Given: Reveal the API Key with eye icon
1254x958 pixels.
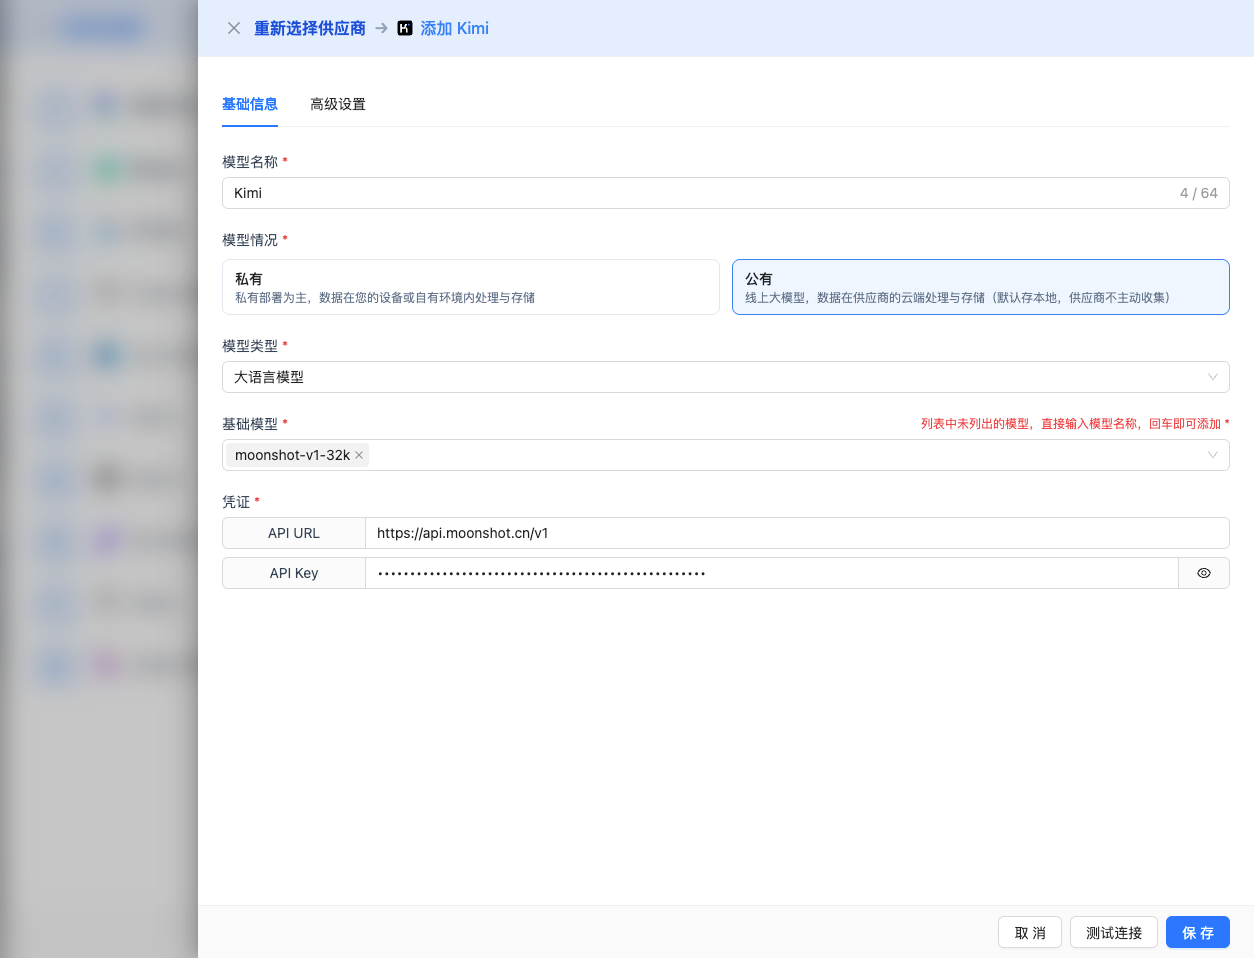Looking at the screenshot, I should click(x=1204, y=573).
